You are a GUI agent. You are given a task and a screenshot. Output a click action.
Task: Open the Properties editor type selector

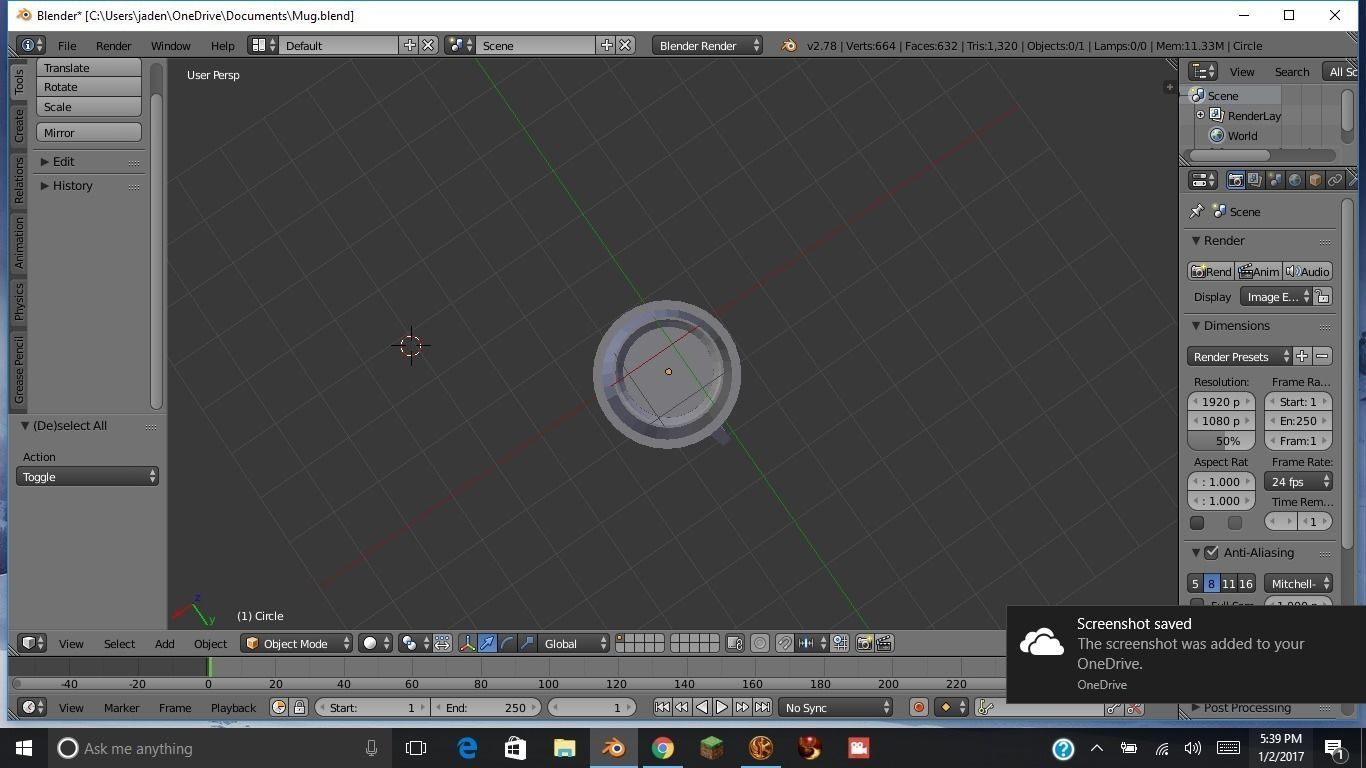coord(1203,180)
